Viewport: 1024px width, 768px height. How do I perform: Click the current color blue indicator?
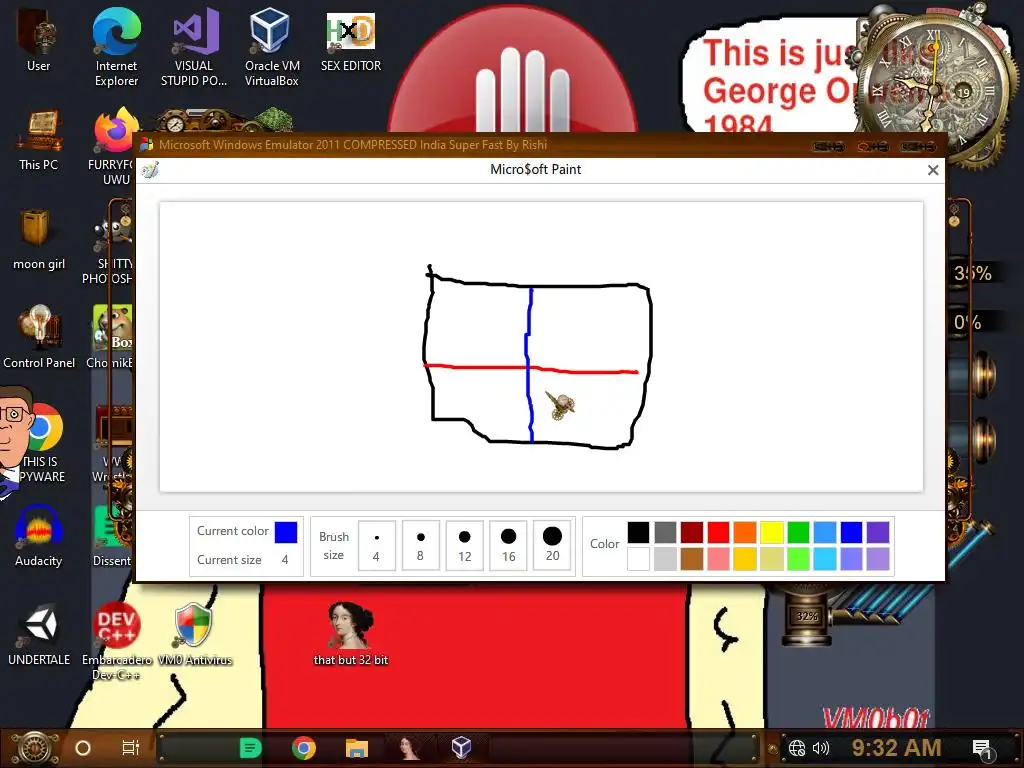286,532
